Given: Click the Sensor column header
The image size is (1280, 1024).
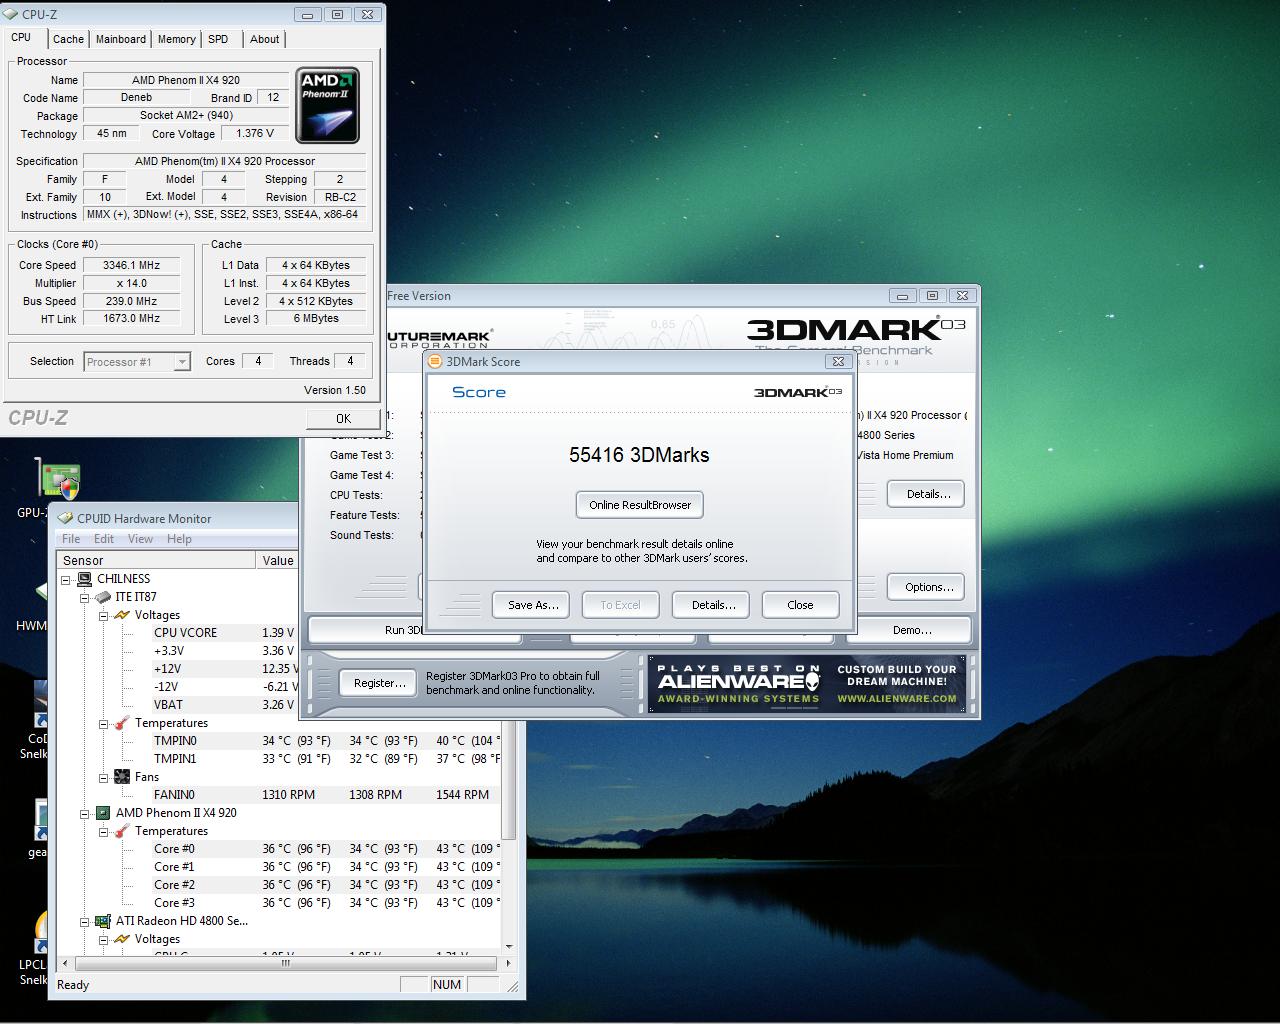Looking at the screenshot, I should tap(156, 561).
